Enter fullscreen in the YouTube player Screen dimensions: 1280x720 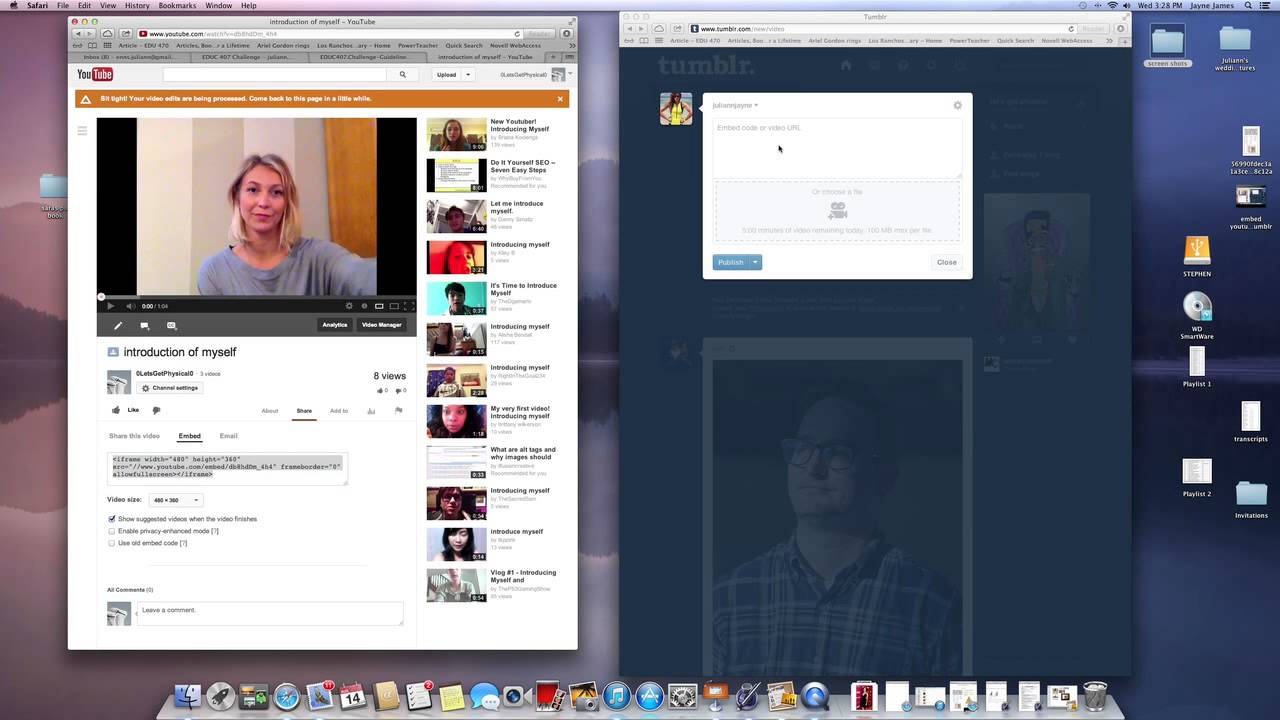pyautogui.click(x=409, y=306)
